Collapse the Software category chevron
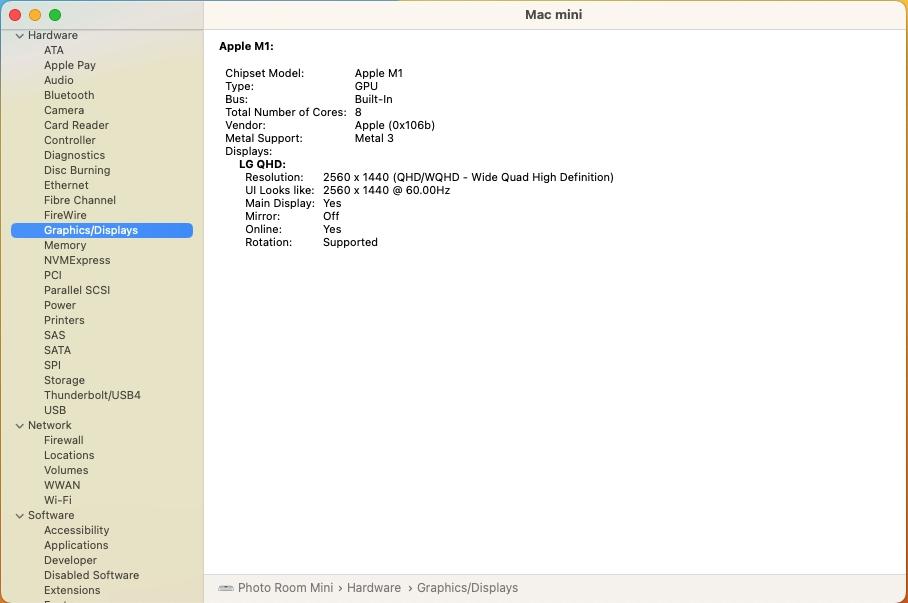The image size is (908, 603). click(x=19, y=516)
